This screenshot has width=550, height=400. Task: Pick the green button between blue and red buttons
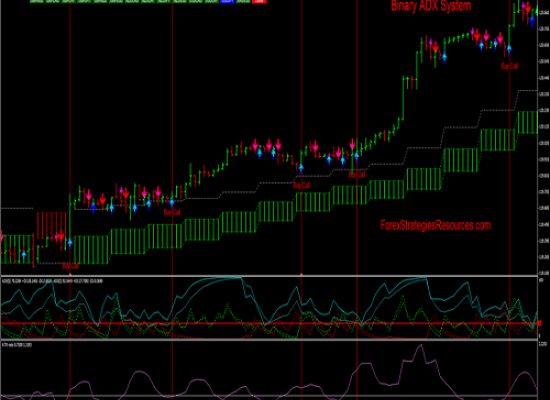[243, 1]
